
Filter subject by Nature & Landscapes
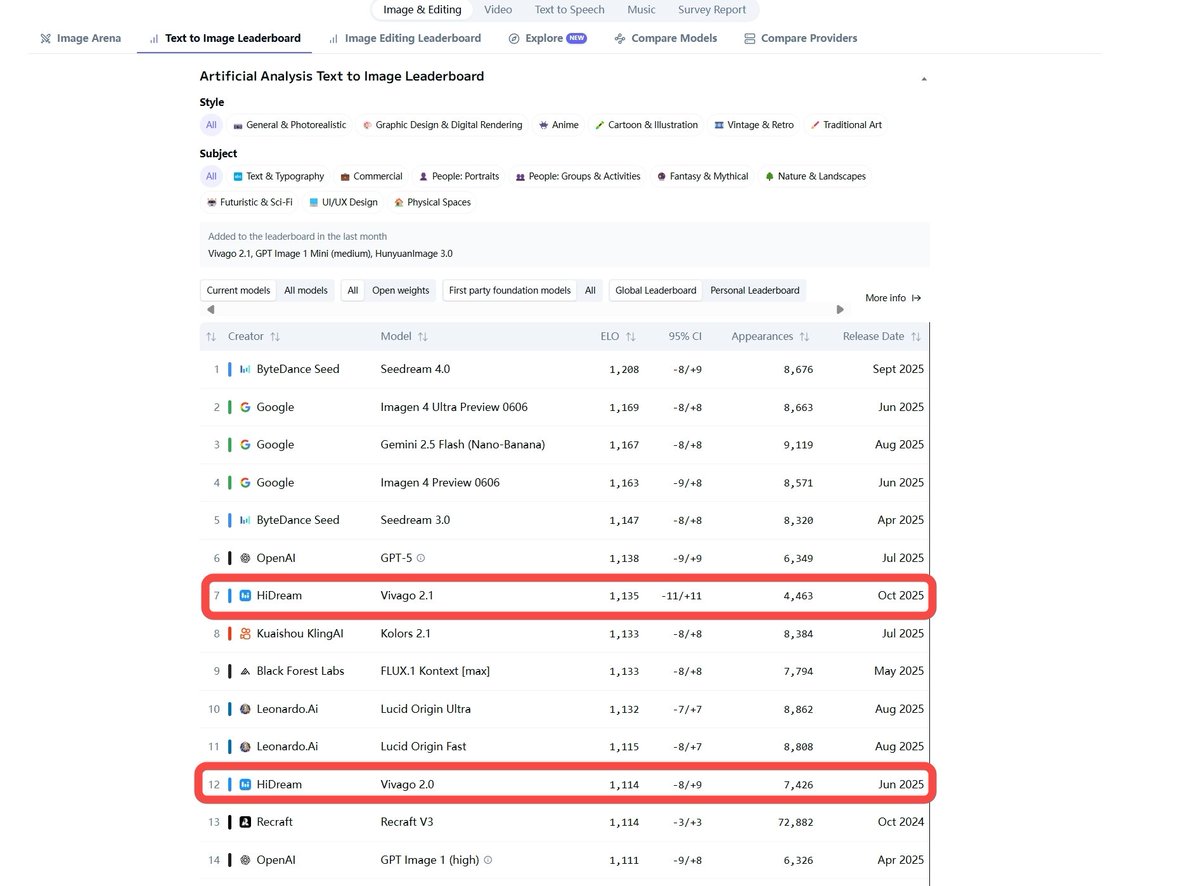point(815,176)
